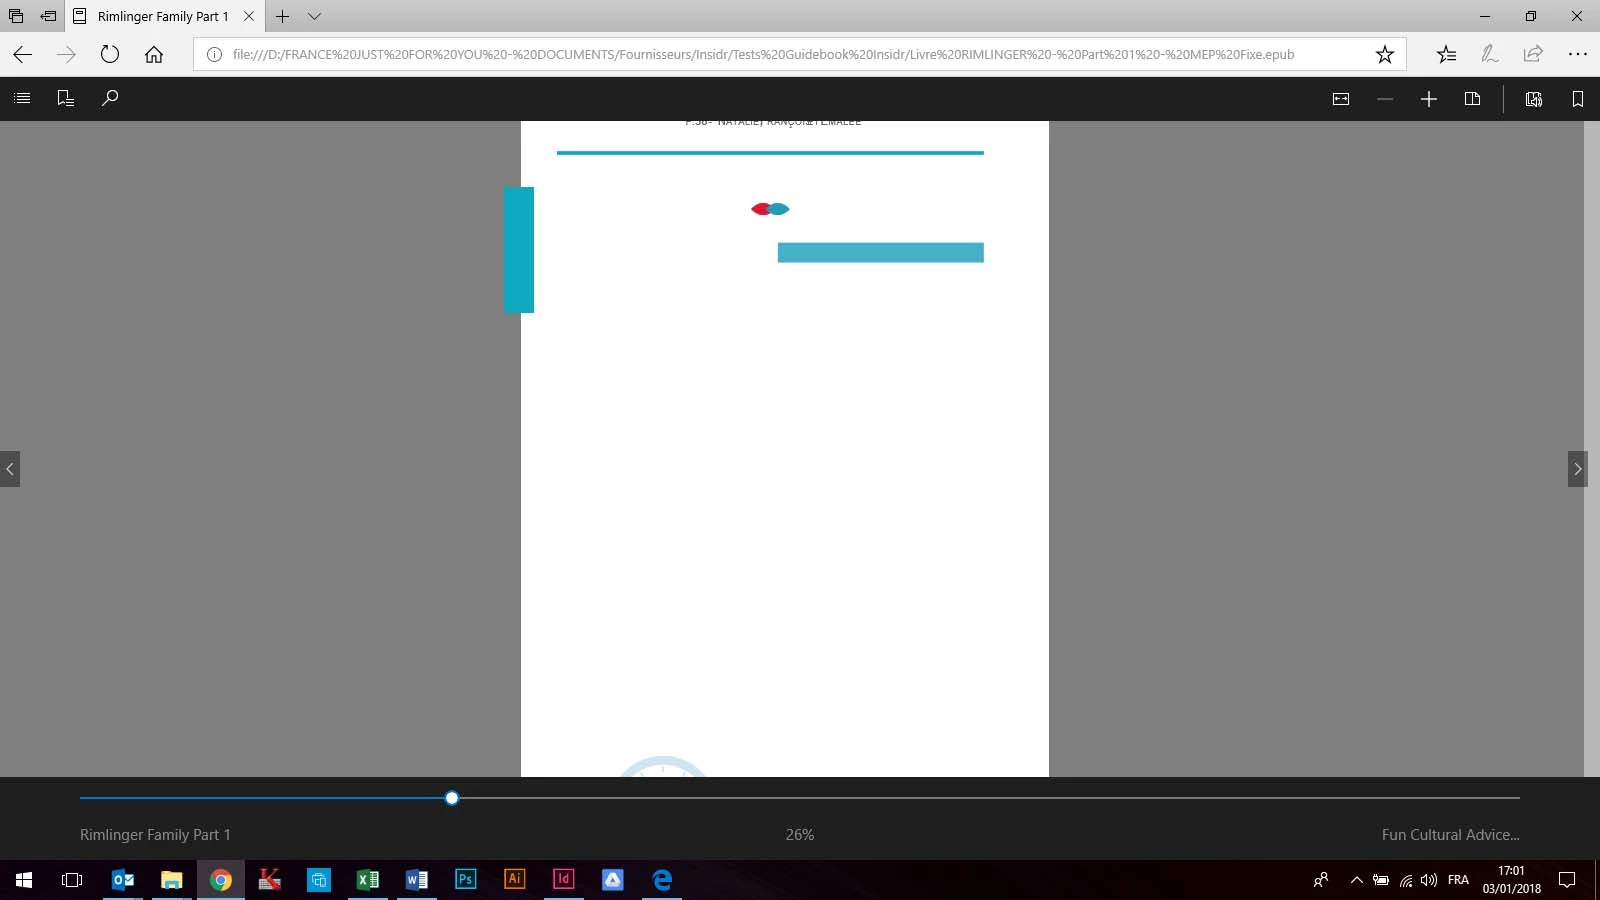Screen dimensions: 1600x900
Task: Close the Rimlinger Family Part 1 tab
Action: click(249, 16)
